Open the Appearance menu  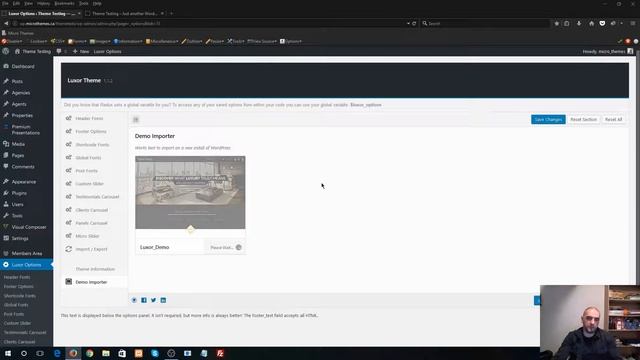[24, 182]
